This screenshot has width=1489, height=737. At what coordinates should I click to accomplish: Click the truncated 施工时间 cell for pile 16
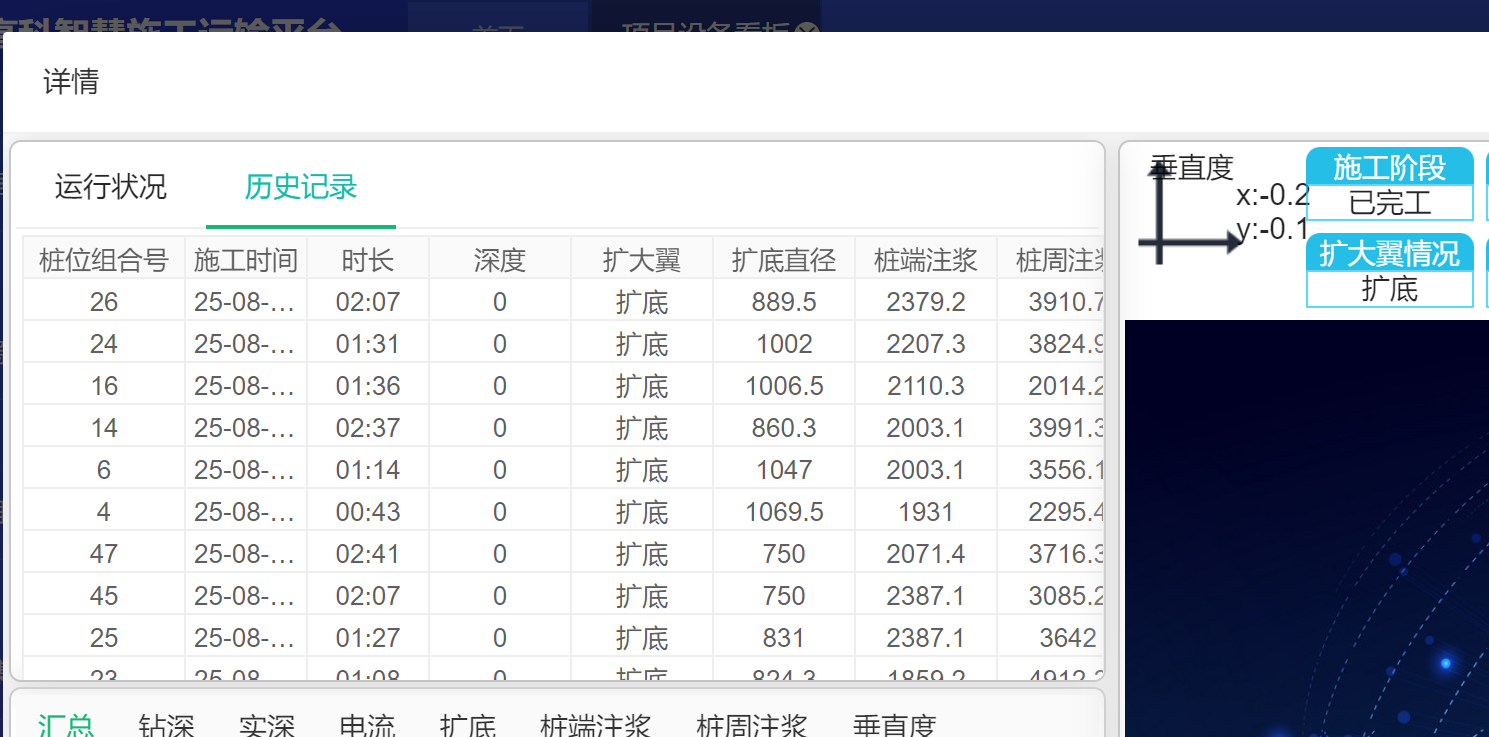tap(245, 386)
